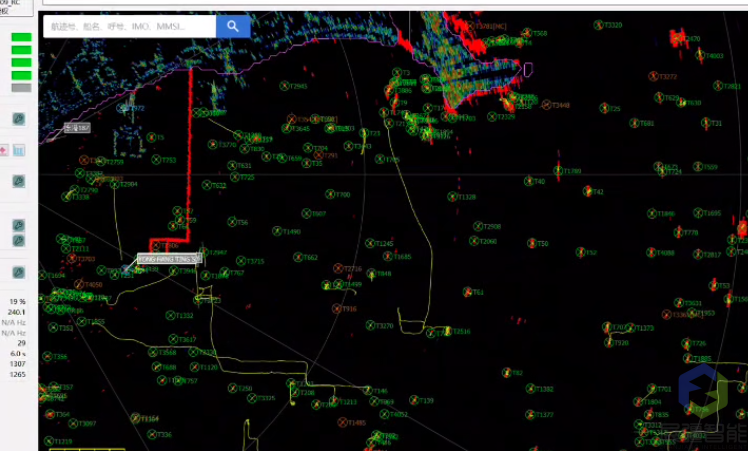The width and height of the screenshot is (748, 451).
Task: Select radar target T25
Action: [x=604, y=108]
